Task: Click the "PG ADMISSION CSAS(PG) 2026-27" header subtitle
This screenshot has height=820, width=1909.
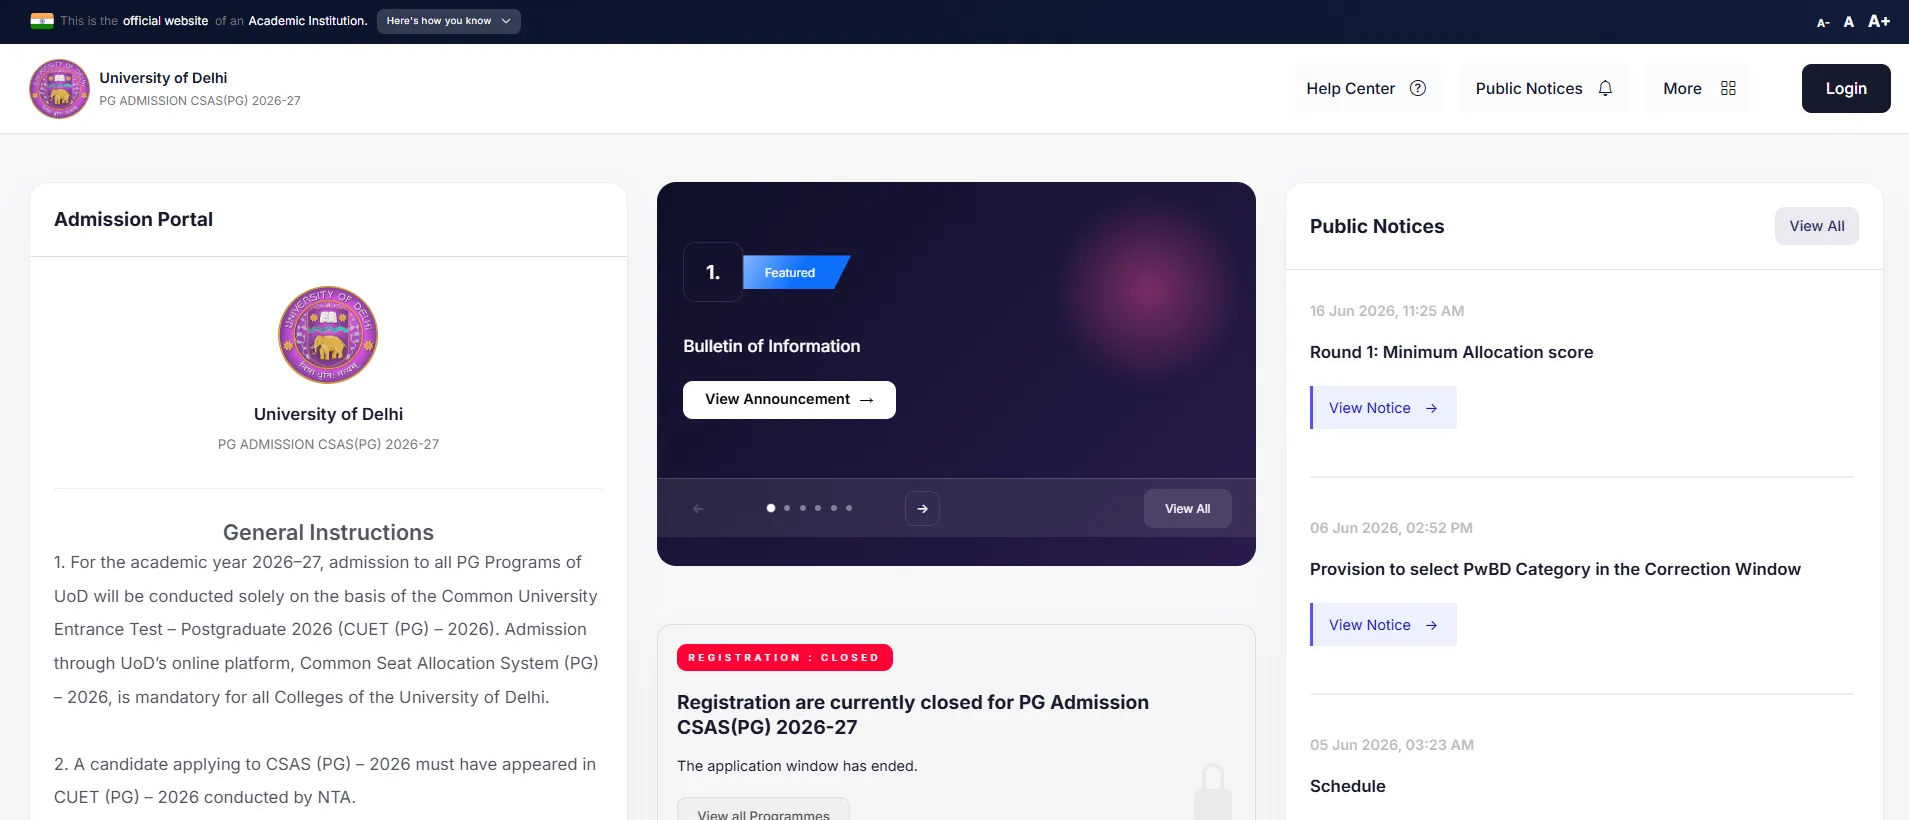Action: click(x=200, y=101)
